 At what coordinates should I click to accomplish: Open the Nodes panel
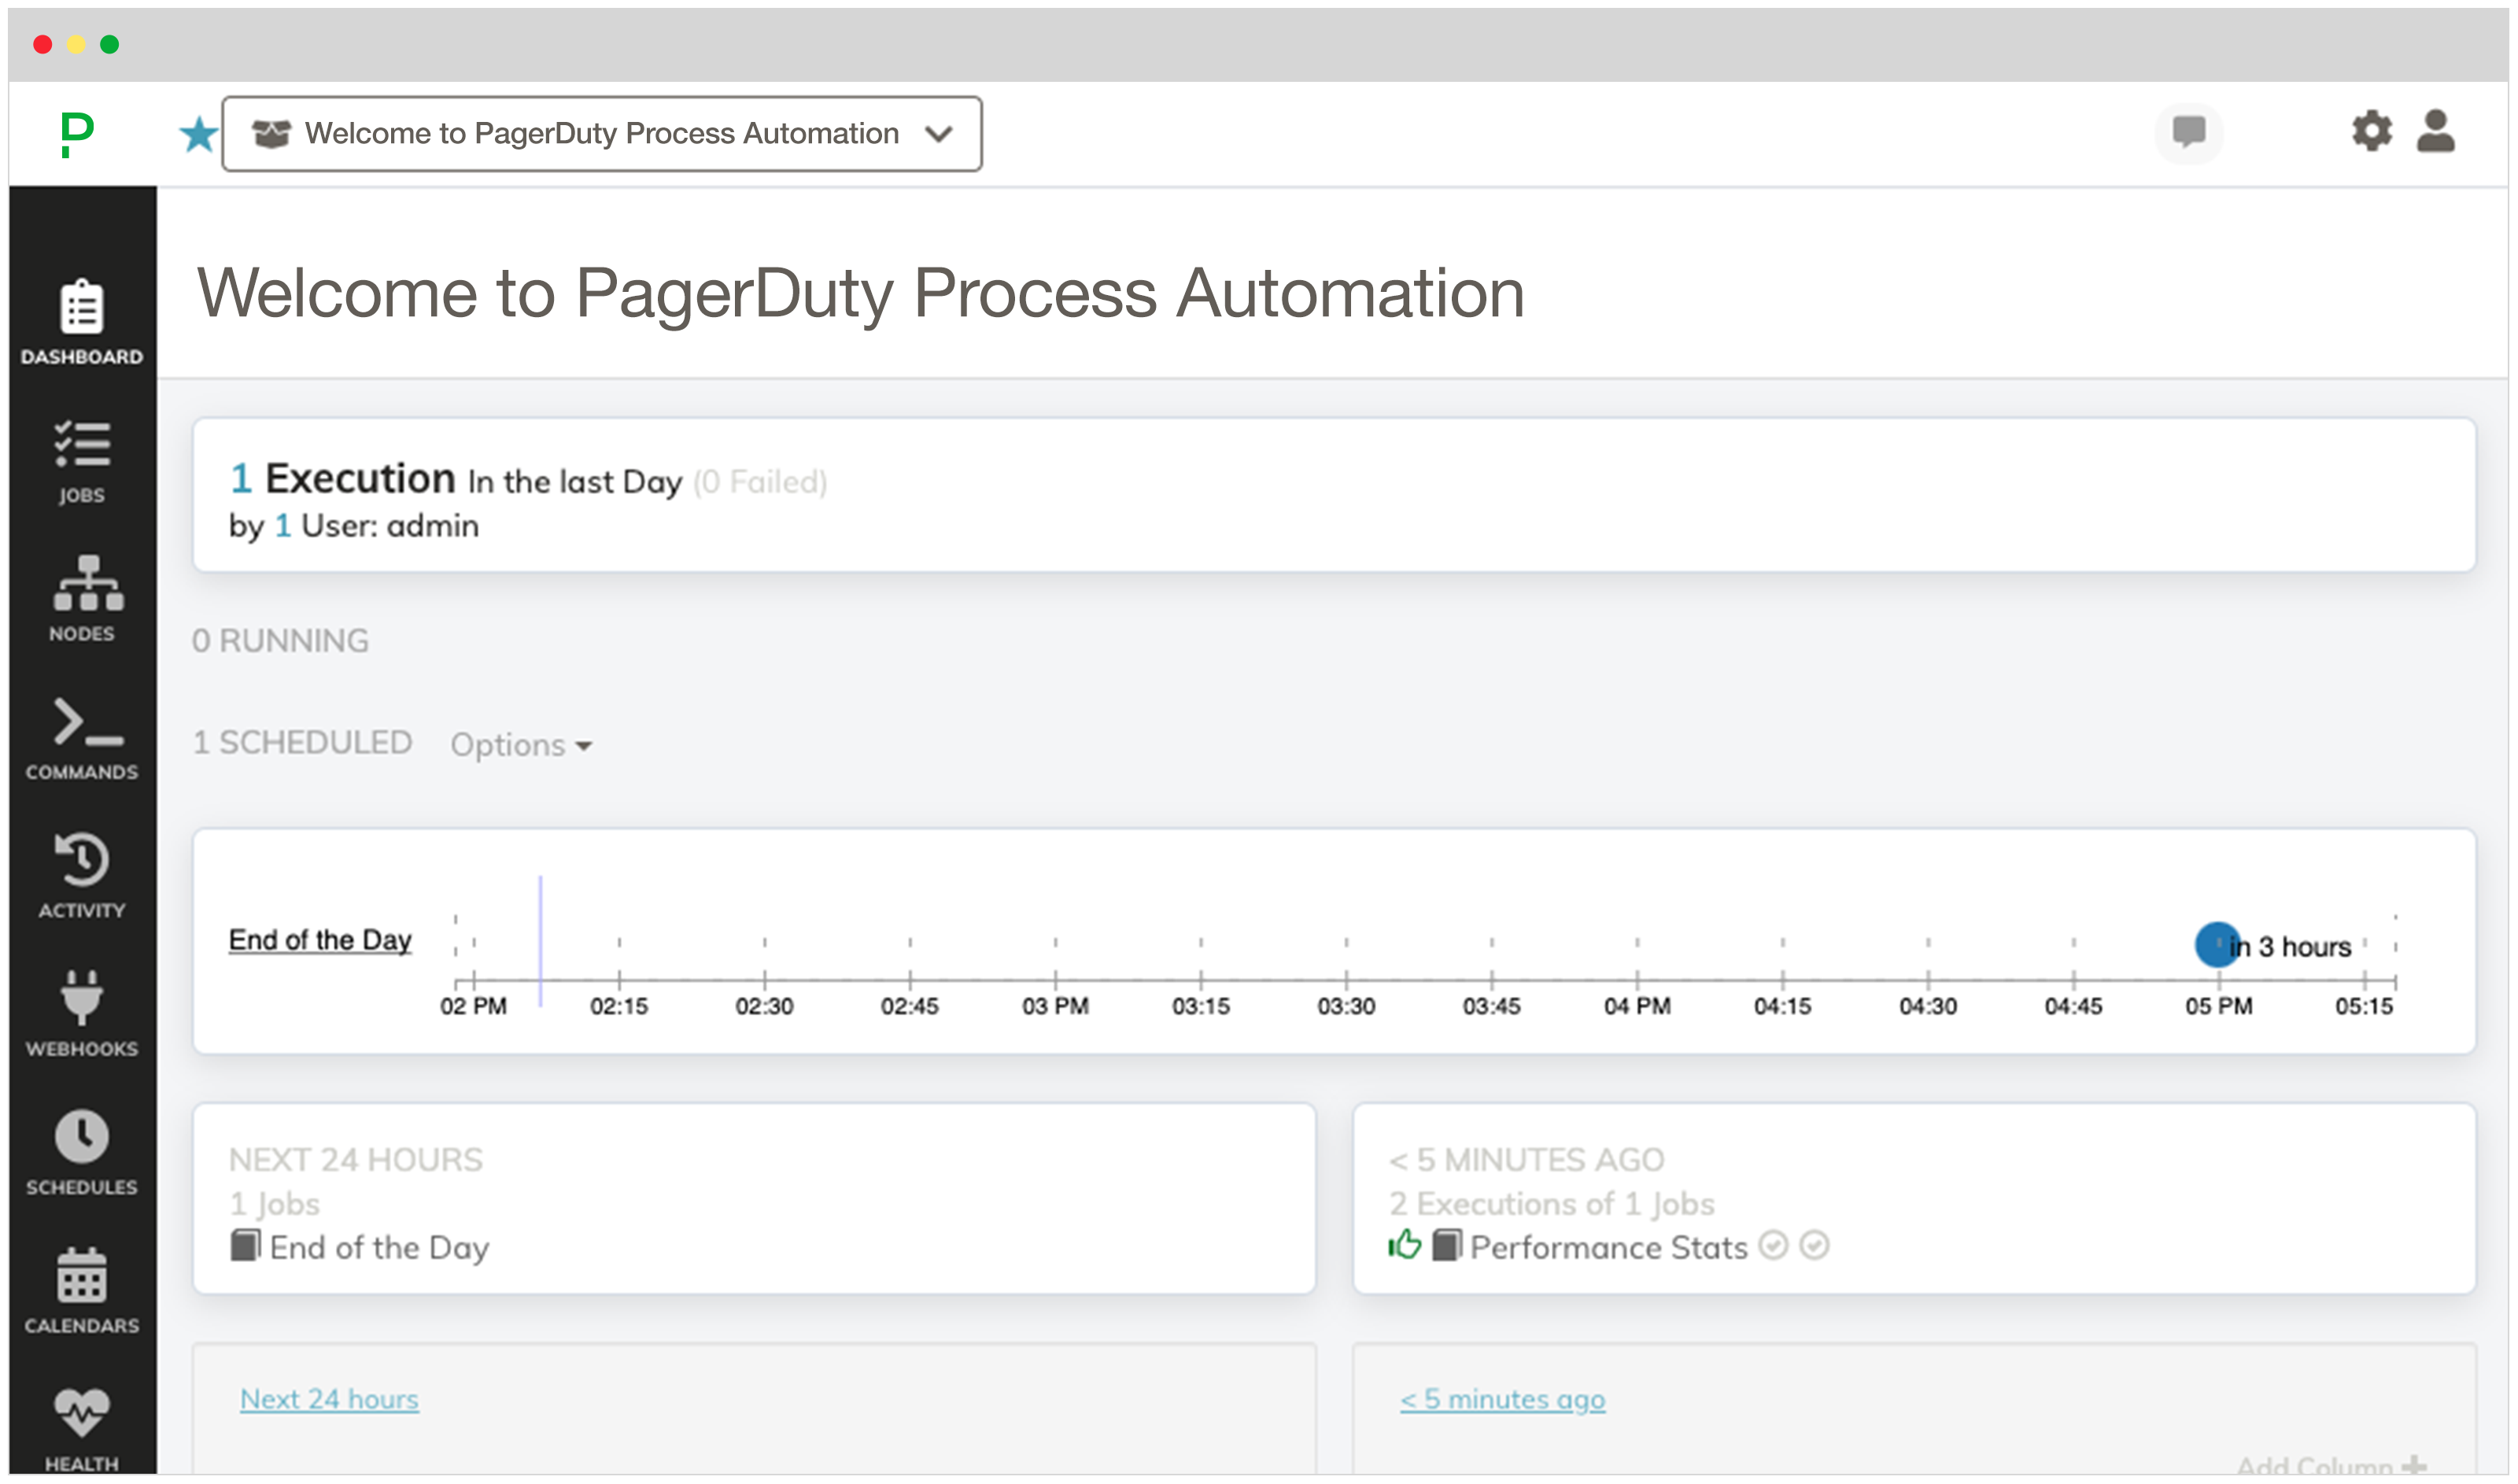[78, 600]
